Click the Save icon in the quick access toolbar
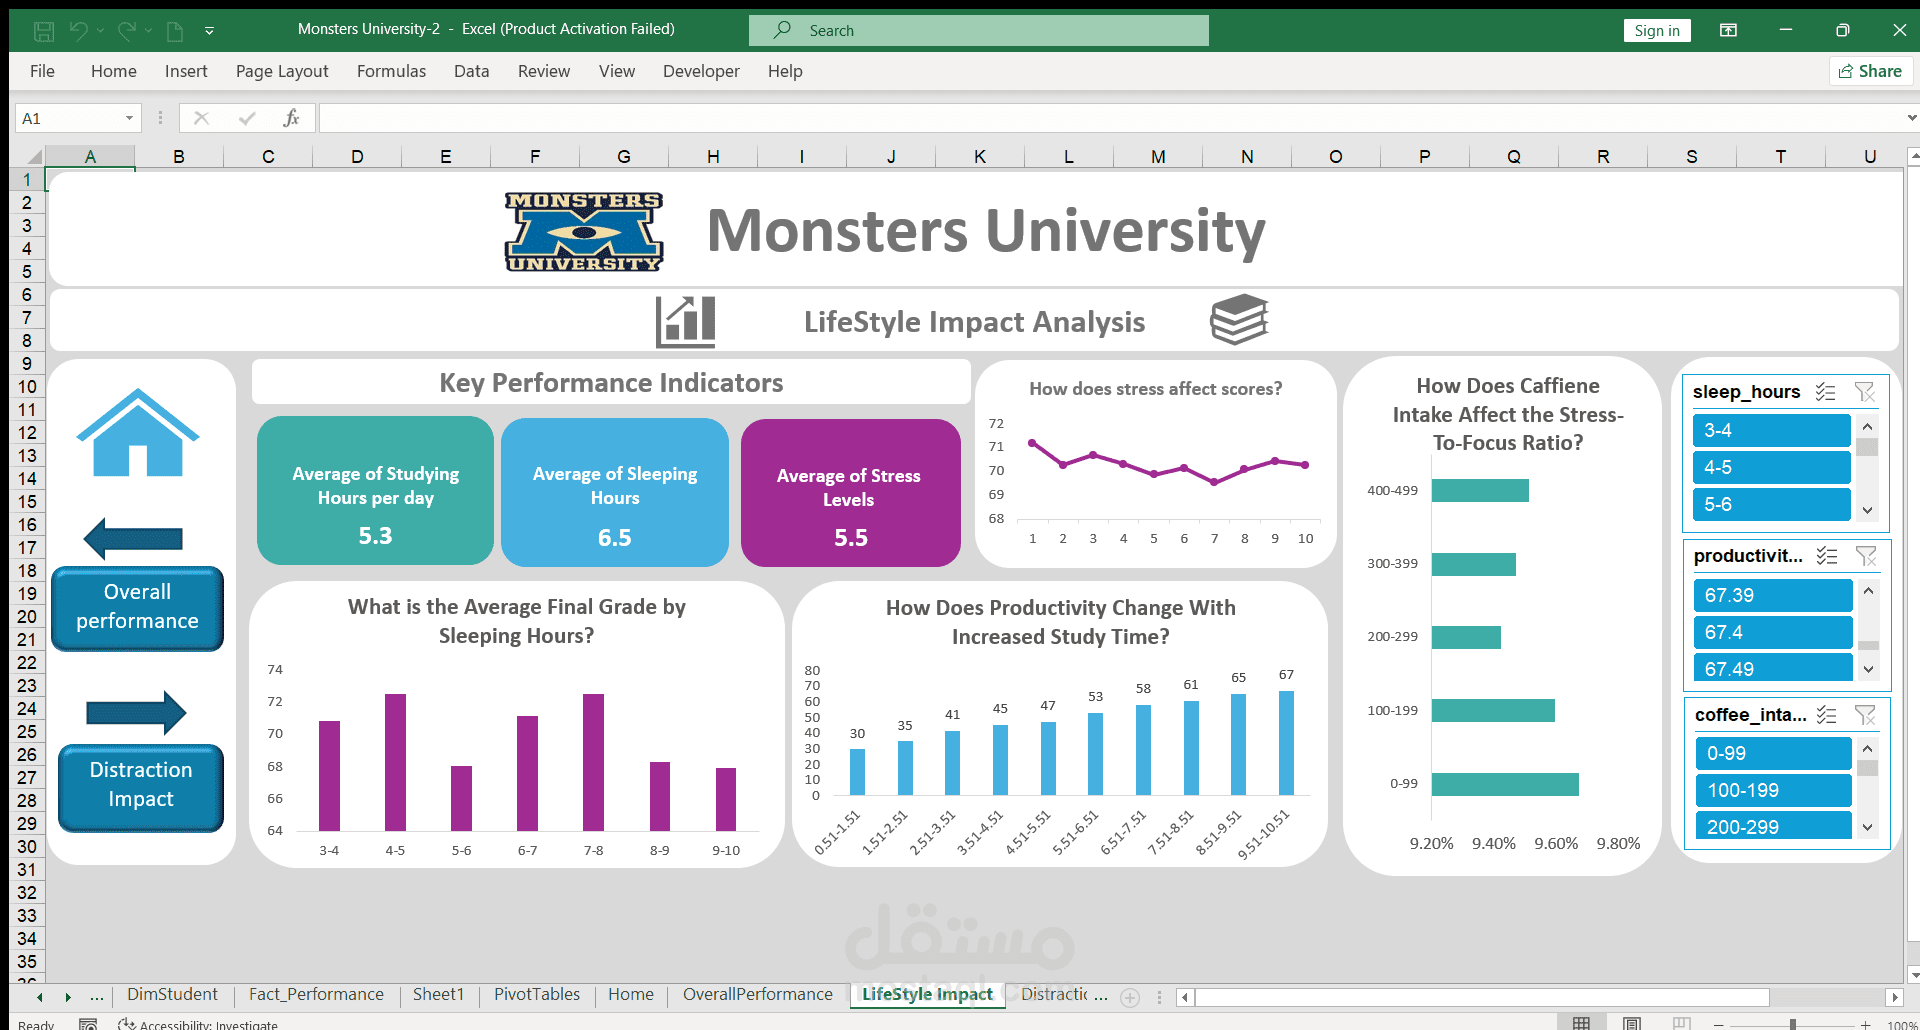The height and width of the screenshot is (1030, 1920). [44, 31]
